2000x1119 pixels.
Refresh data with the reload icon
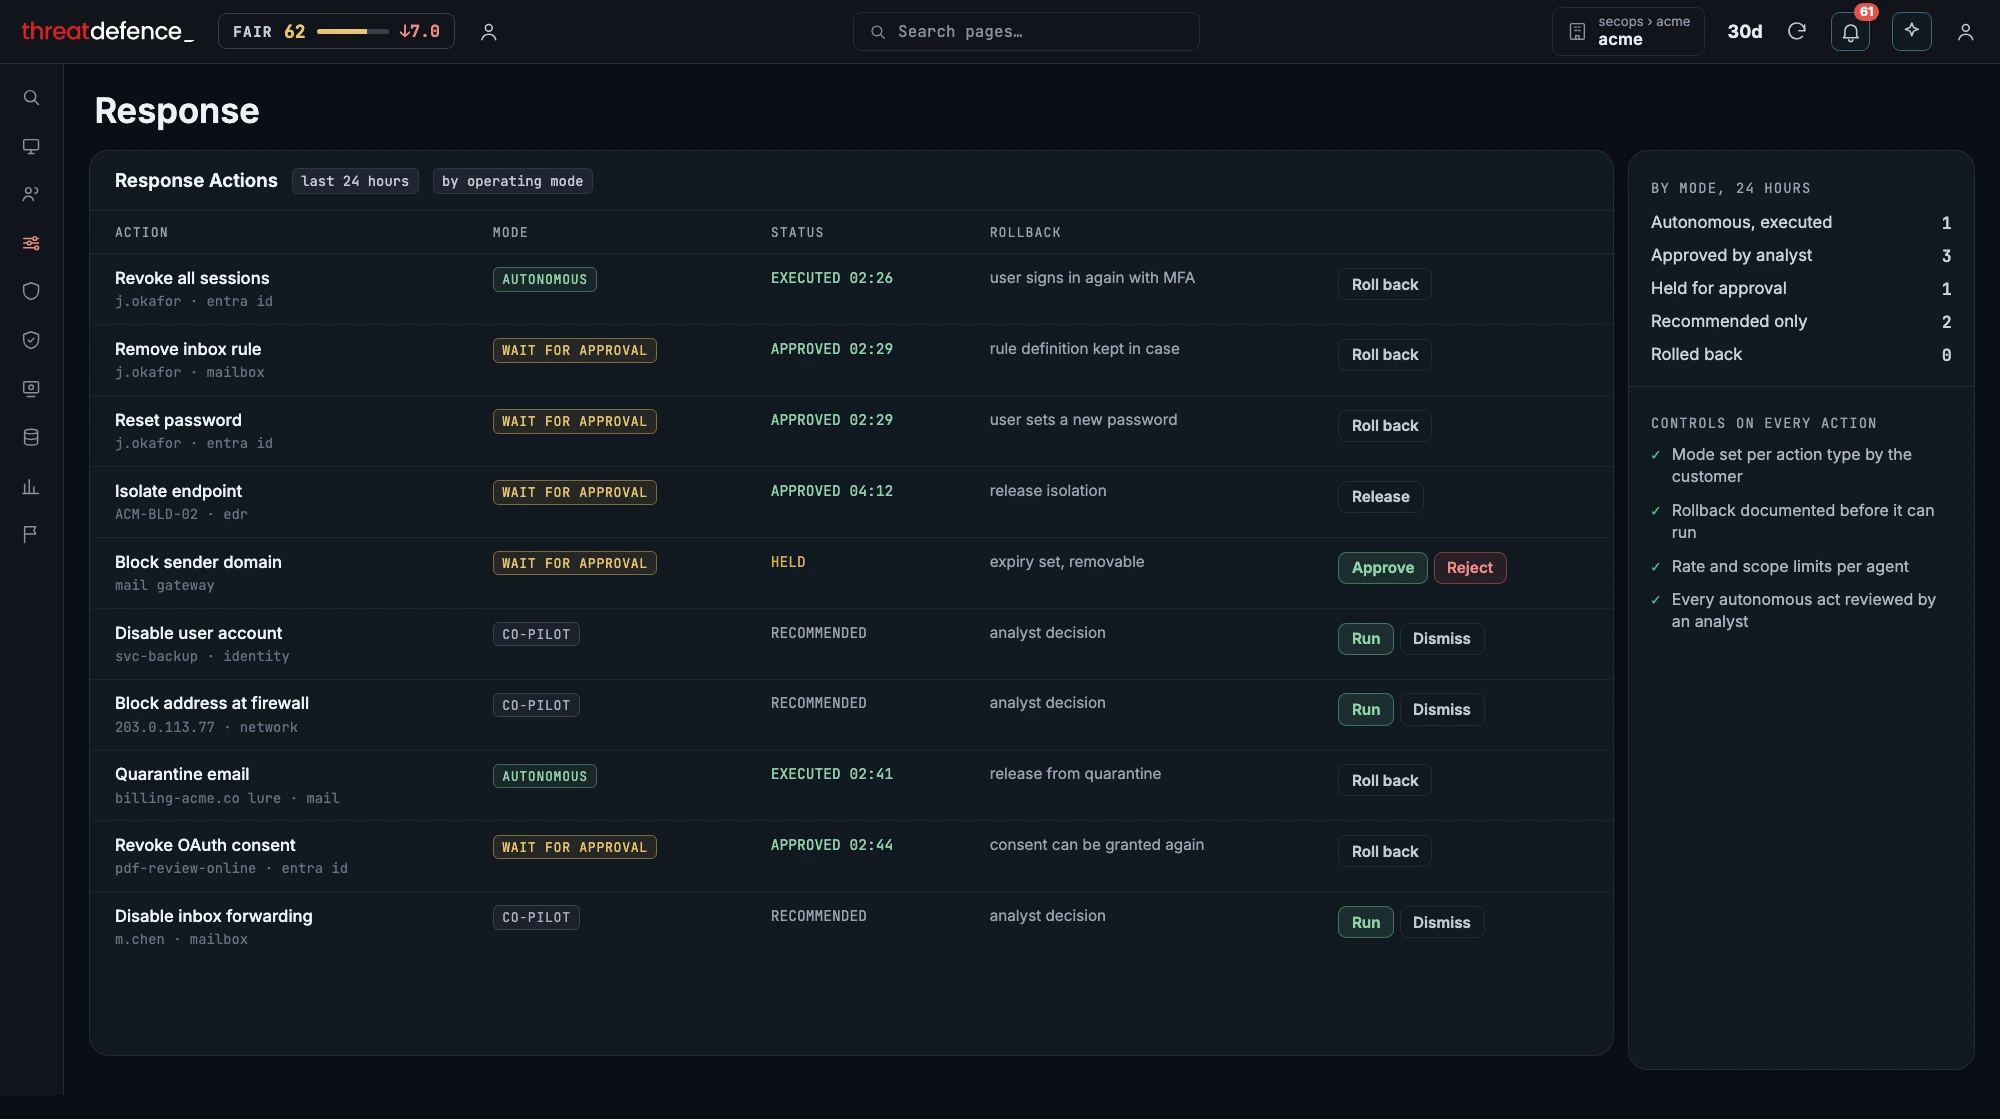(x=1796, y=32)
